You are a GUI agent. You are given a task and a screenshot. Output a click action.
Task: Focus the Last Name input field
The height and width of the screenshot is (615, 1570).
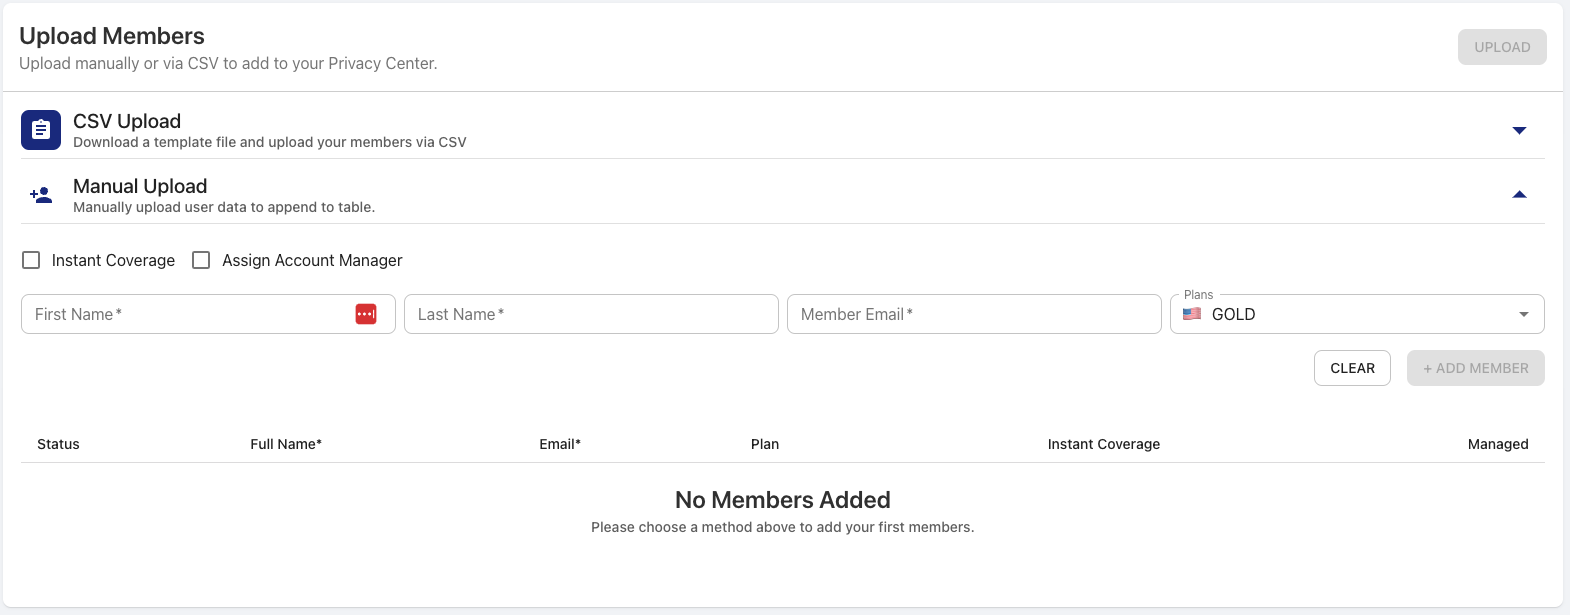591,314
